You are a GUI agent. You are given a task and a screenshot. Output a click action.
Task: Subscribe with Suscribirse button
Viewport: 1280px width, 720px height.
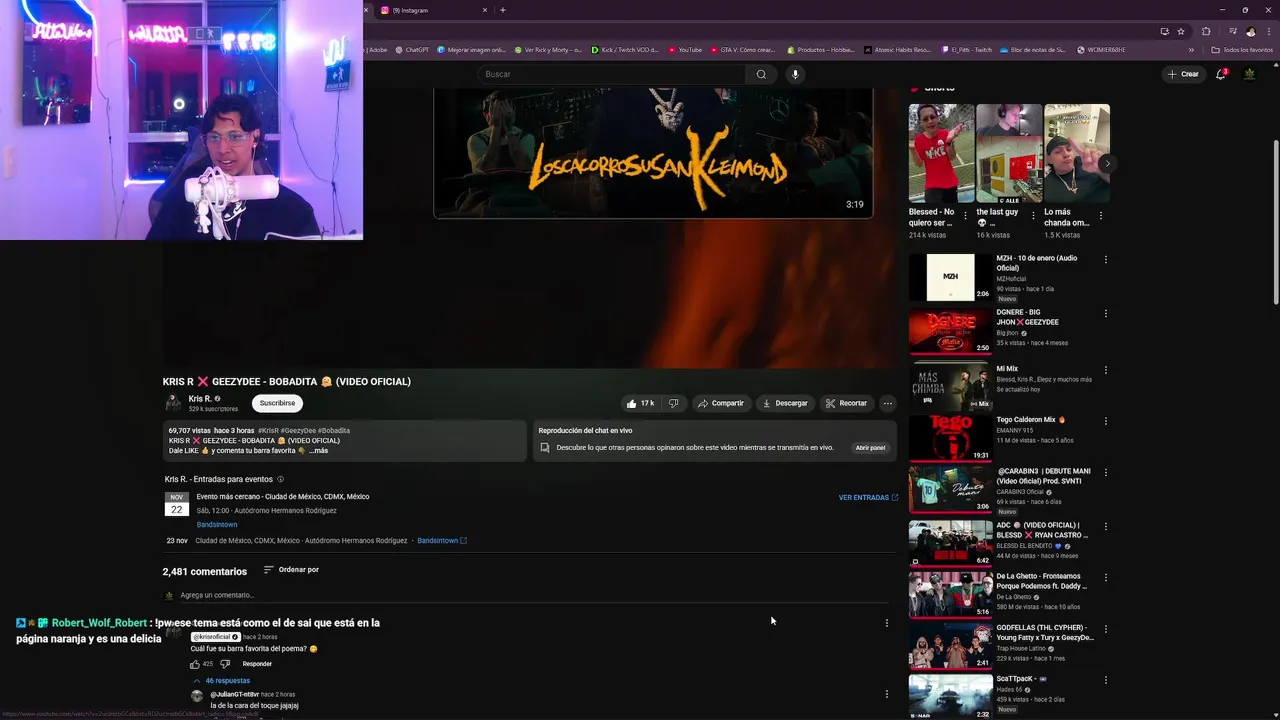277,403
